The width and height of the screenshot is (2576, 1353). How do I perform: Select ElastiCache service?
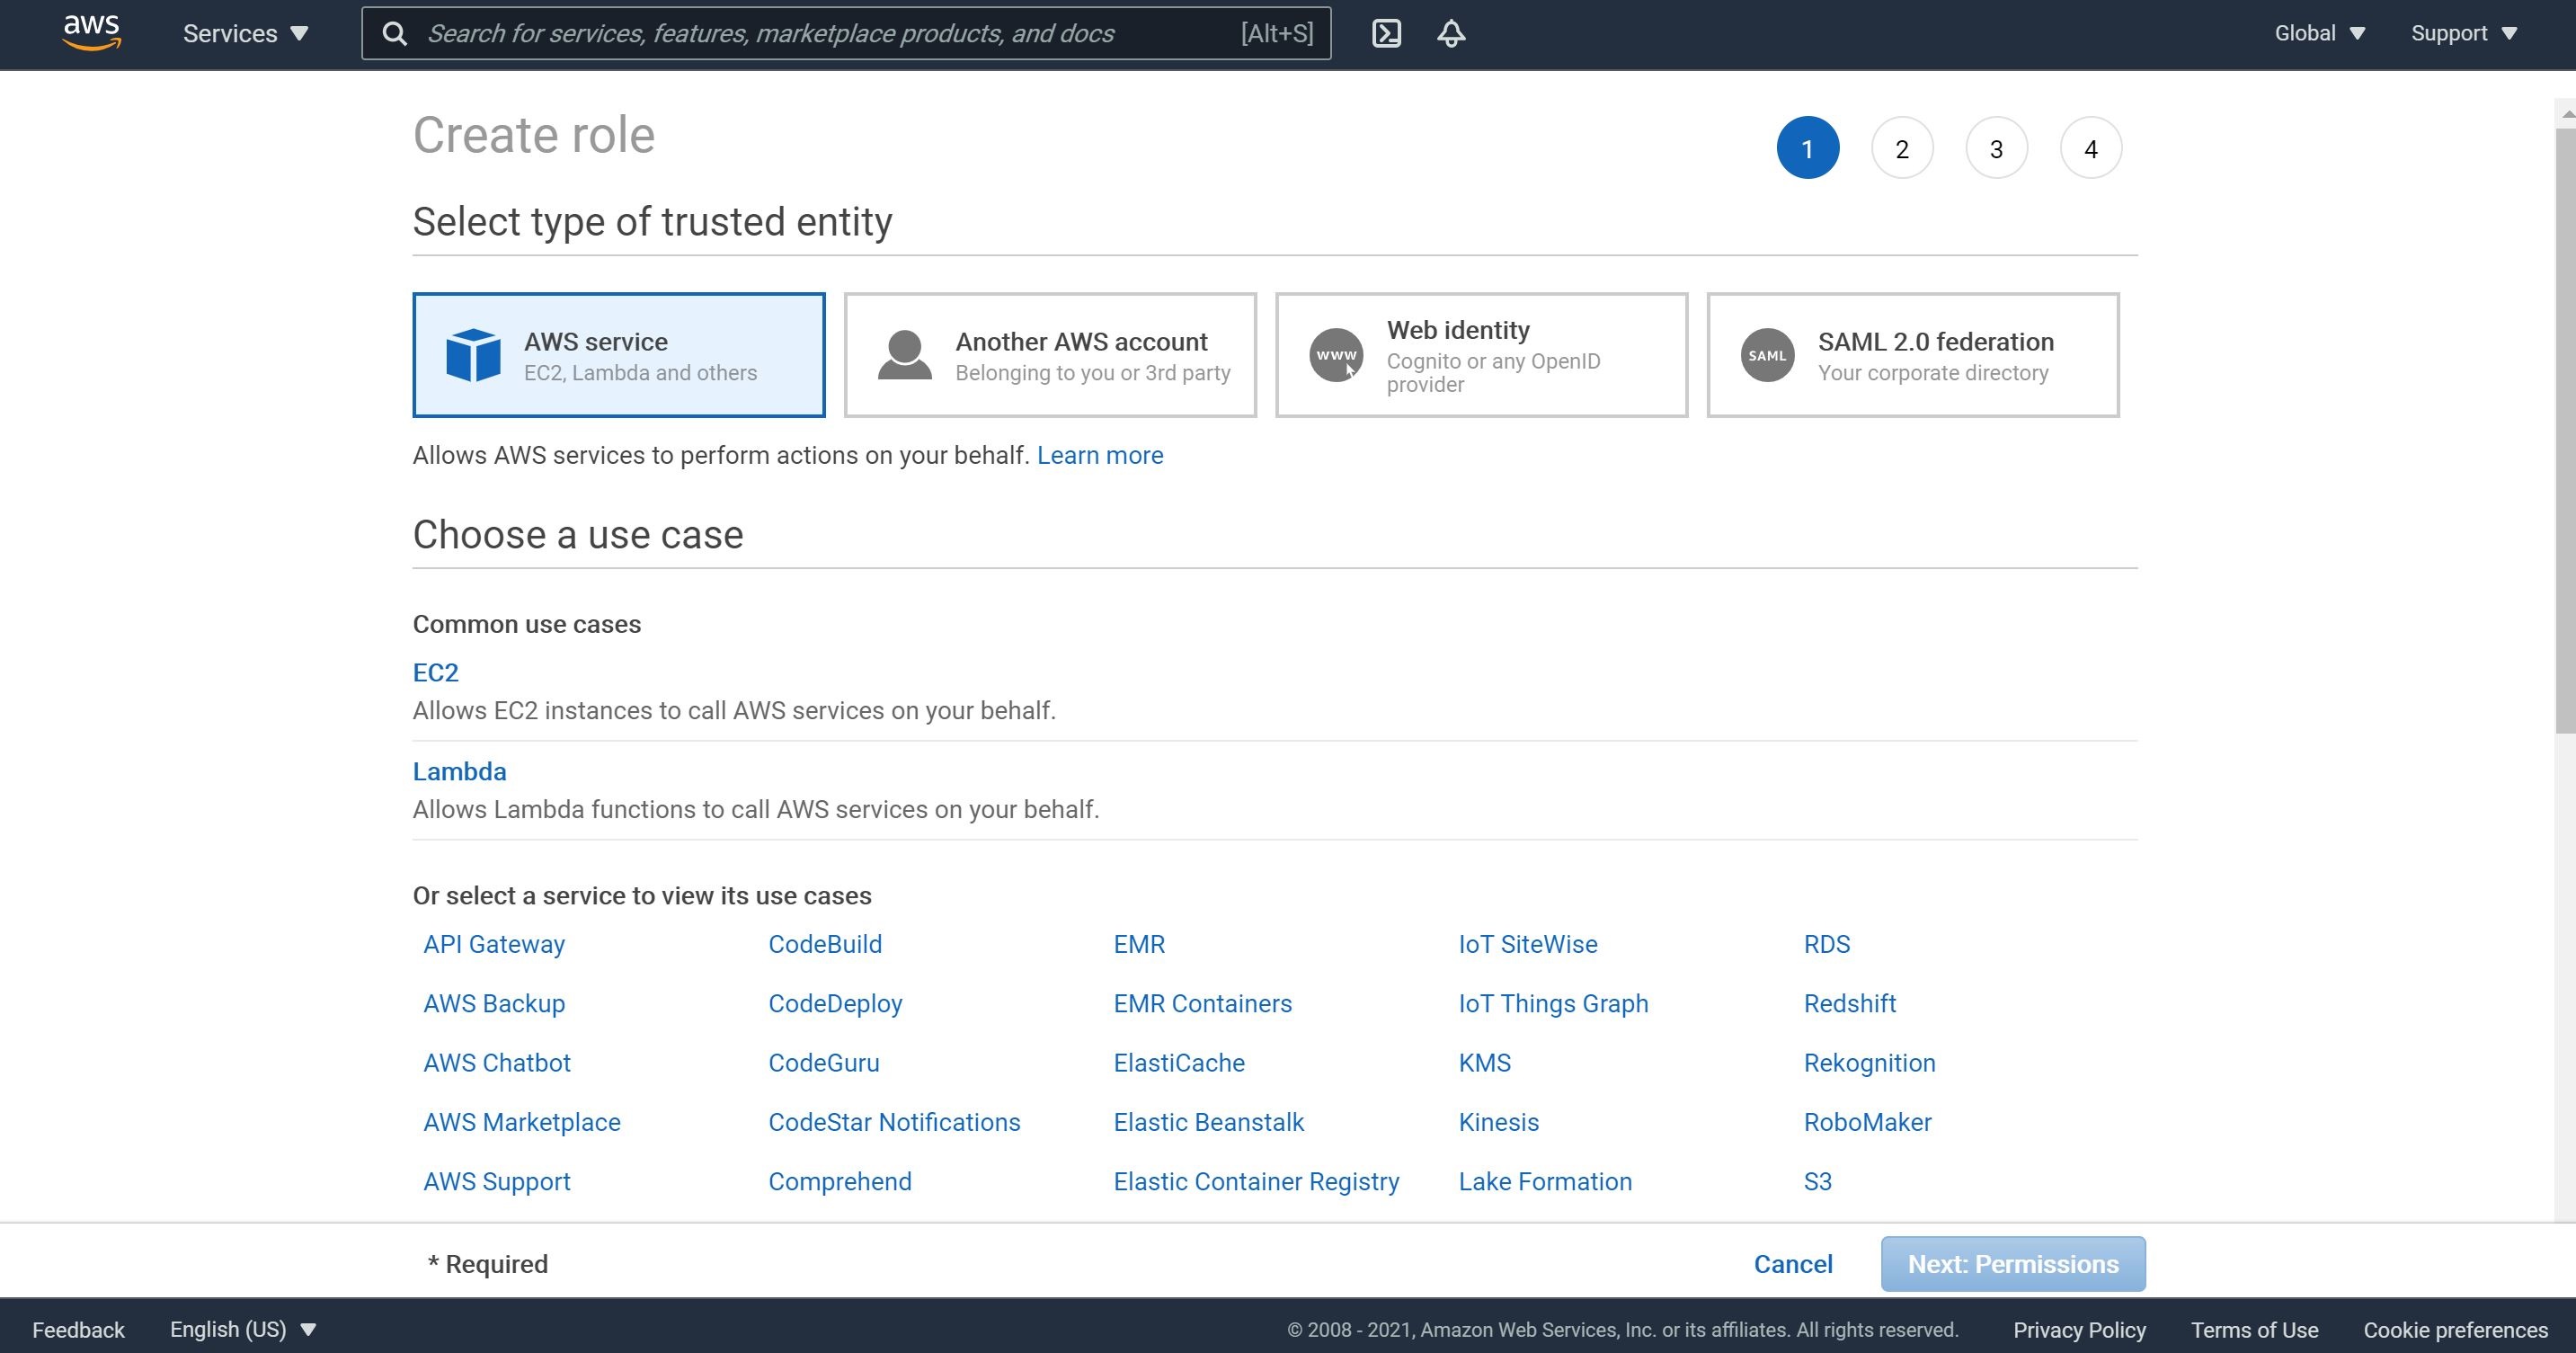(x=1179, y=1062)
